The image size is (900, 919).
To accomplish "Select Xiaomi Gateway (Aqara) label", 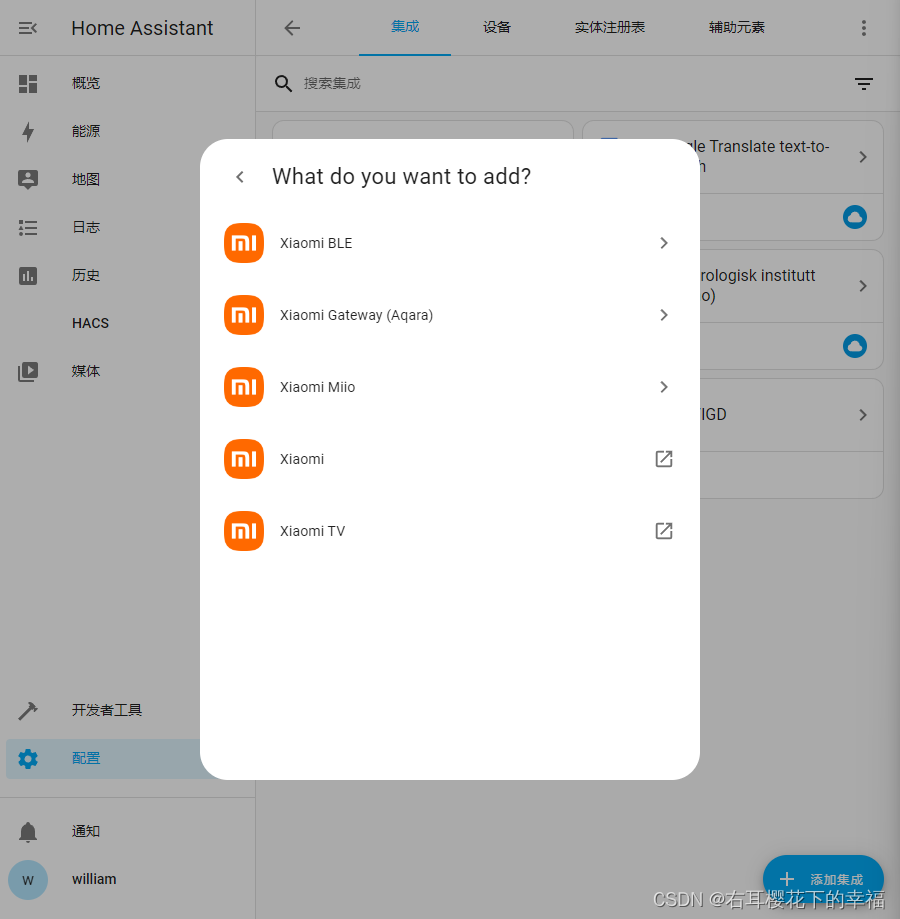I will (x=356, y=315).
